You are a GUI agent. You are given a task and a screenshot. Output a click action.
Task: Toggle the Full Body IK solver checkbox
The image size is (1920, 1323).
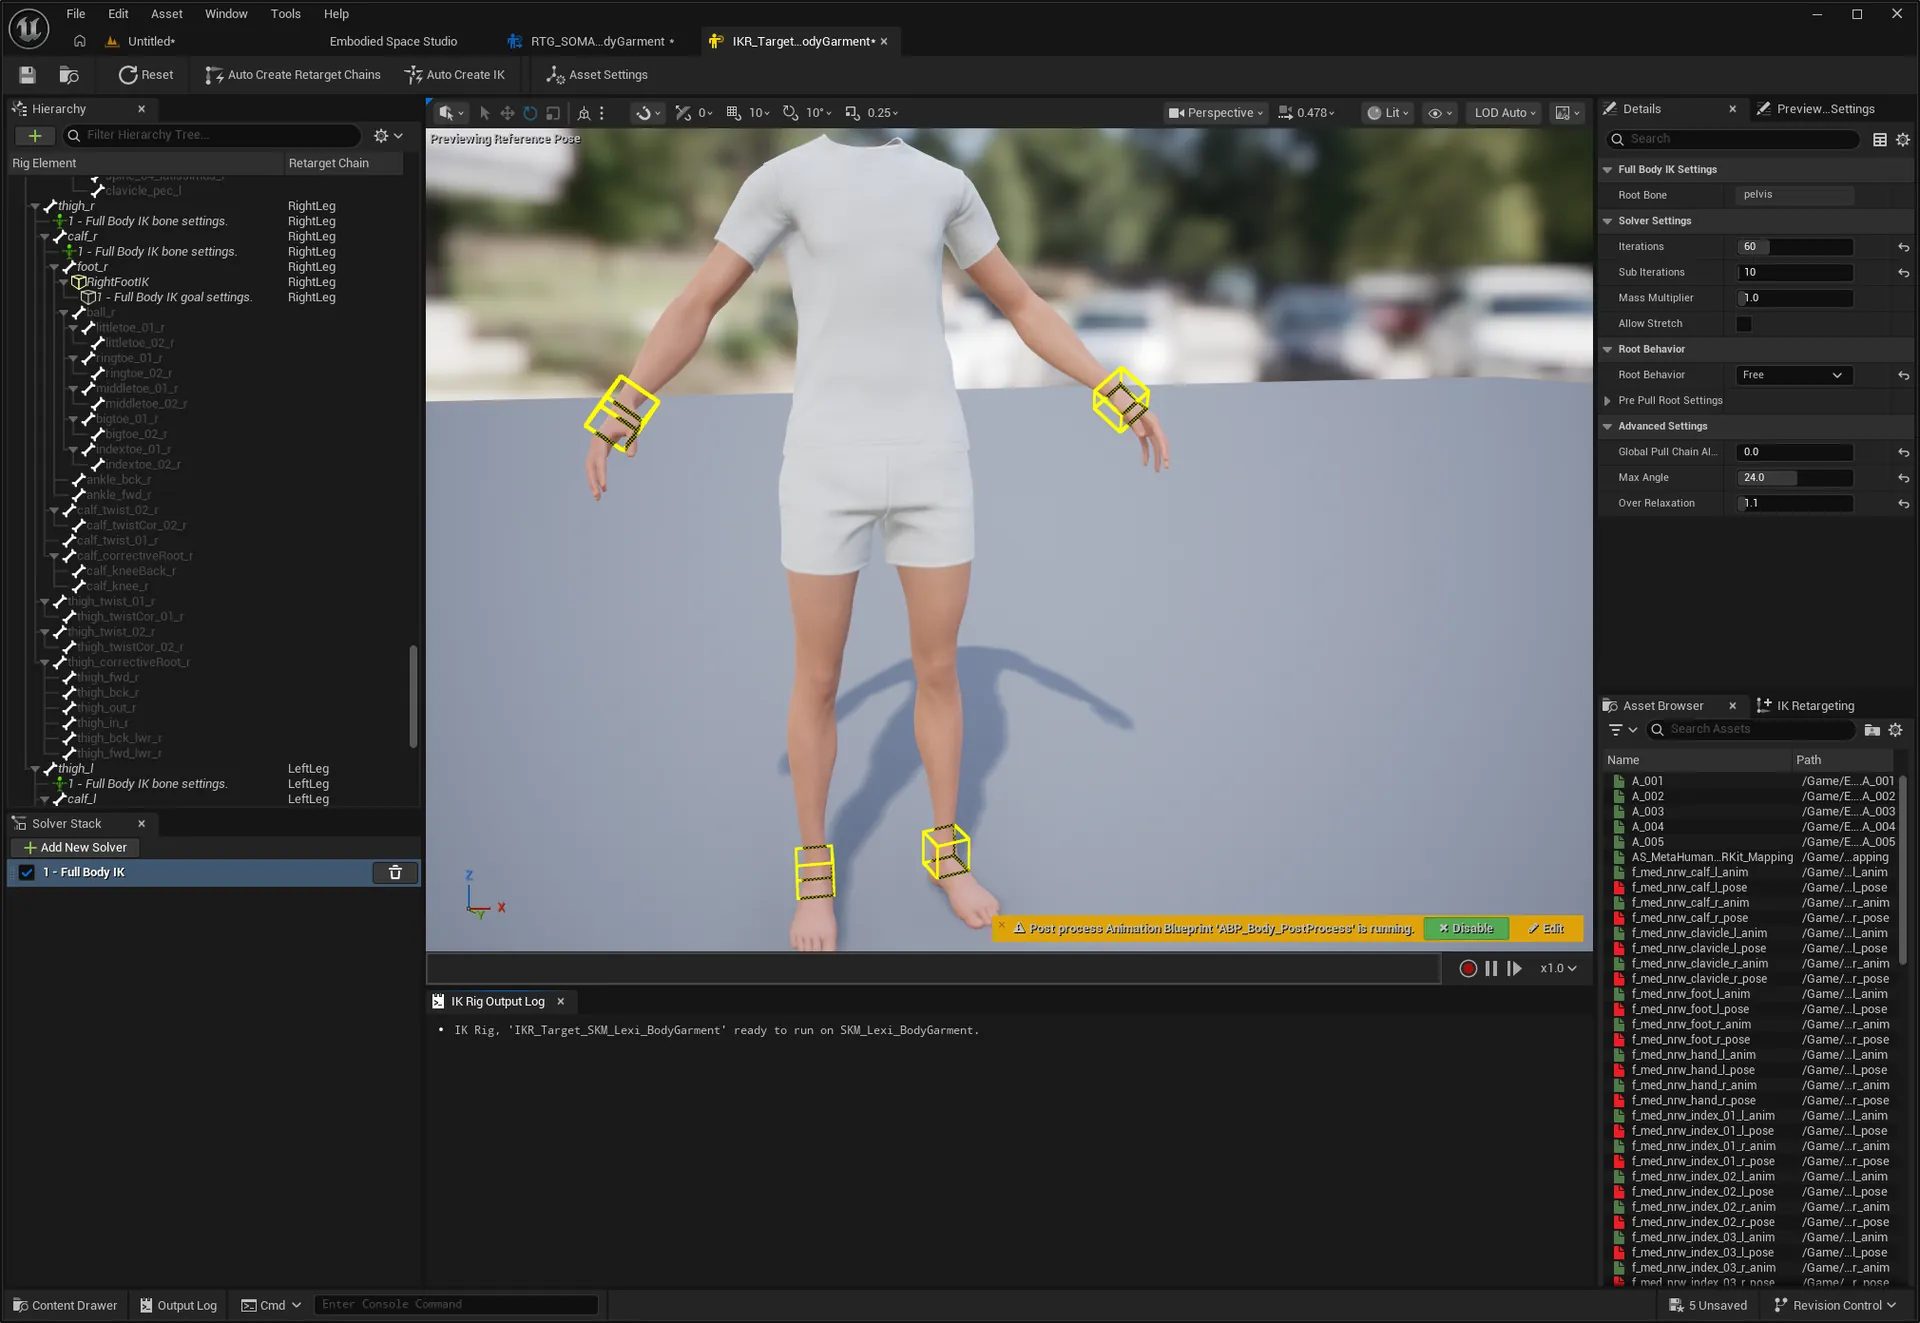[x=27, y=873]
